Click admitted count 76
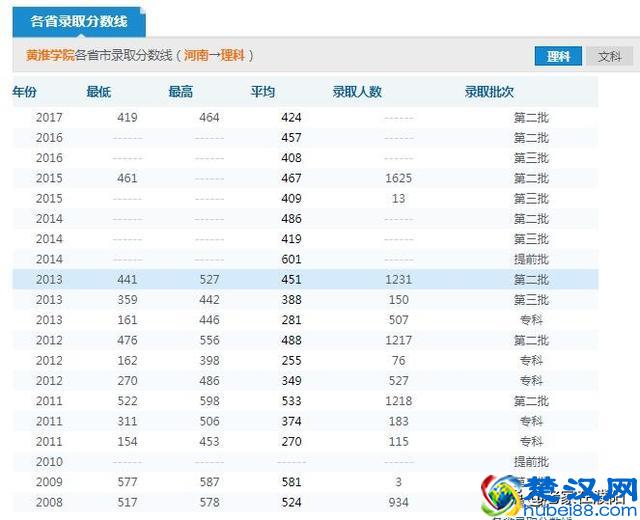 point(399,360)
